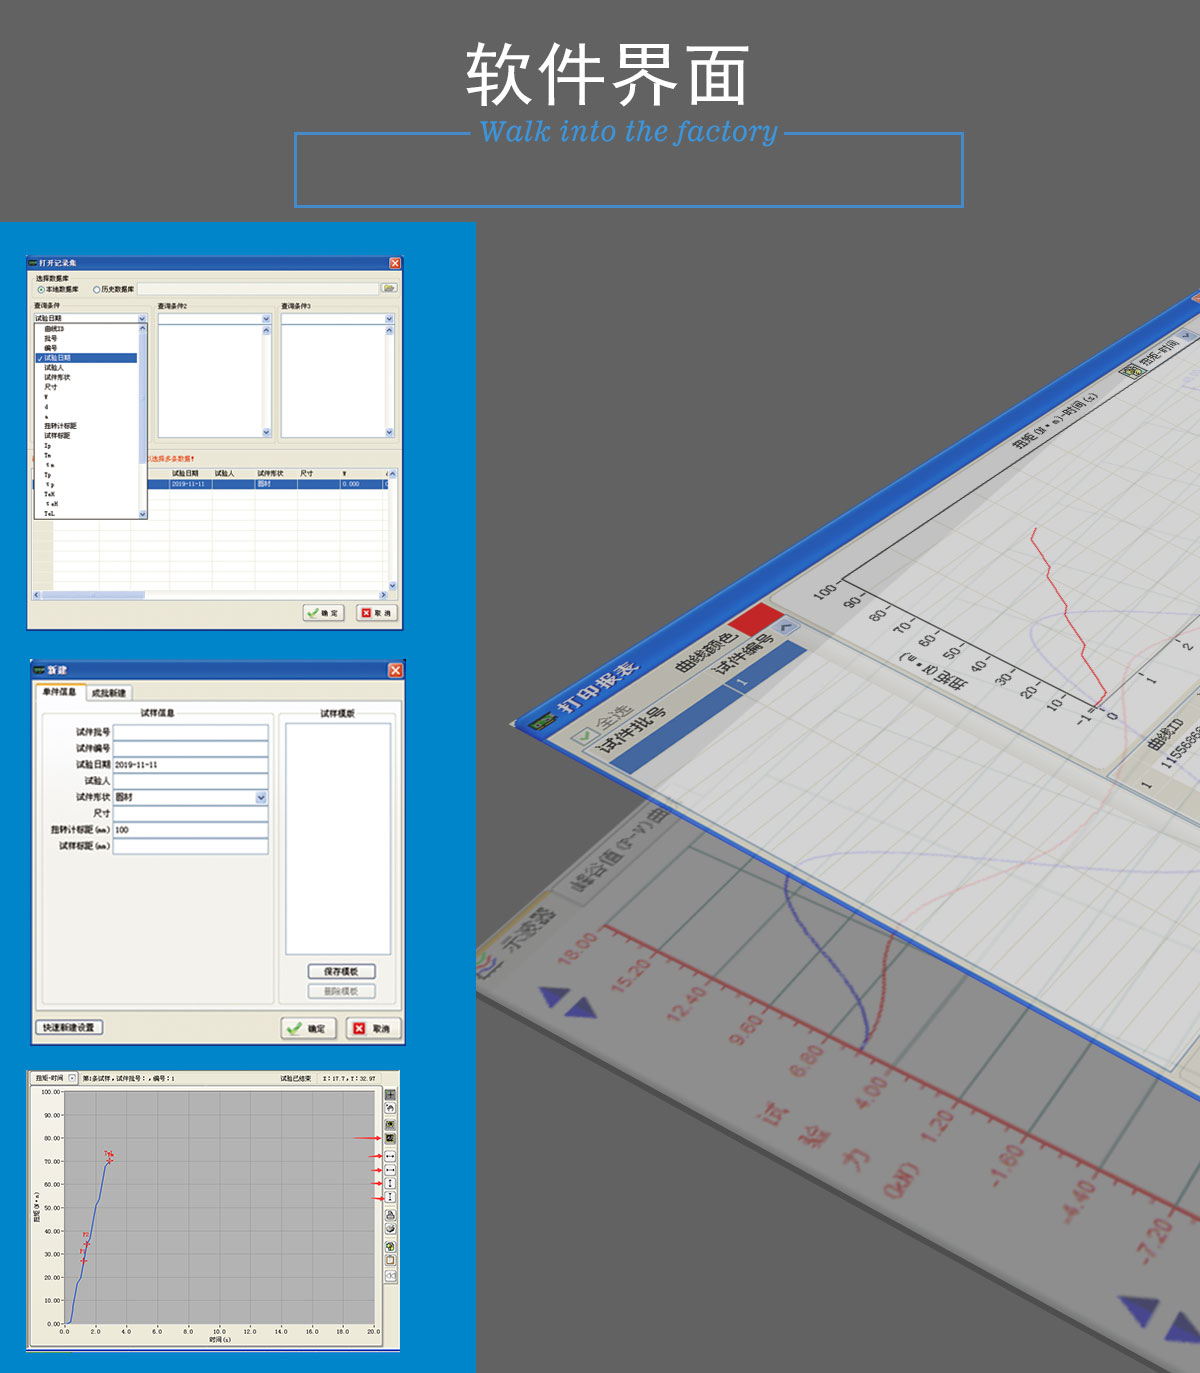1200x1373 pixels.
Task: Select the pan hand tool in graph toolbar
Action: (x=390, y=1108)
